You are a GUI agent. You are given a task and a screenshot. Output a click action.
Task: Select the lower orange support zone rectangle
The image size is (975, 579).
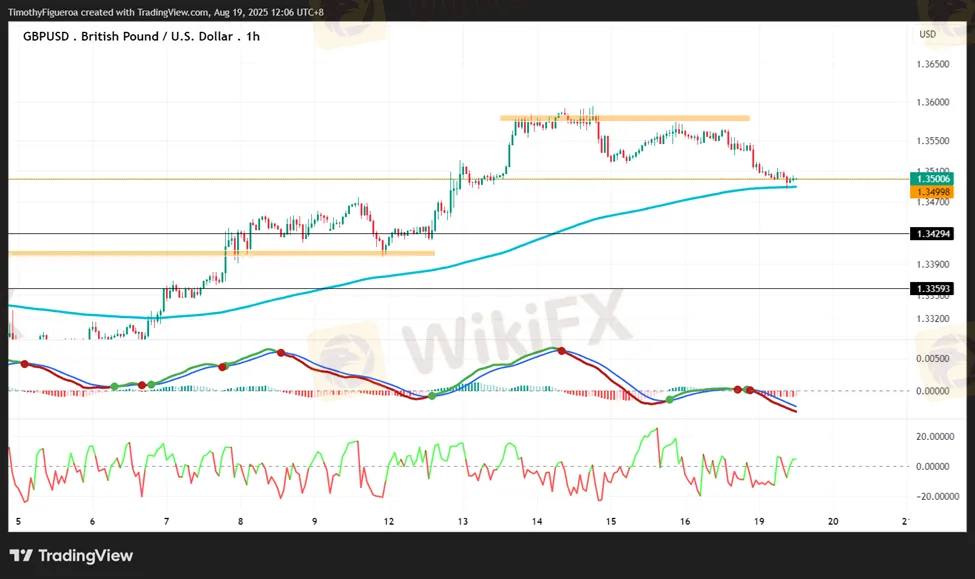pyautogui.click(x=220, y=253)
